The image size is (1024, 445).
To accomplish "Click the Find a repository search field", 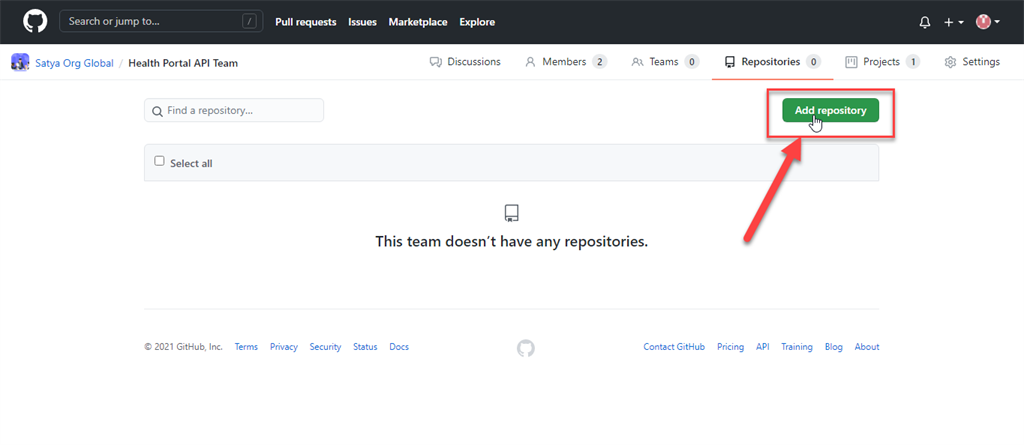I will pos(234,110).
